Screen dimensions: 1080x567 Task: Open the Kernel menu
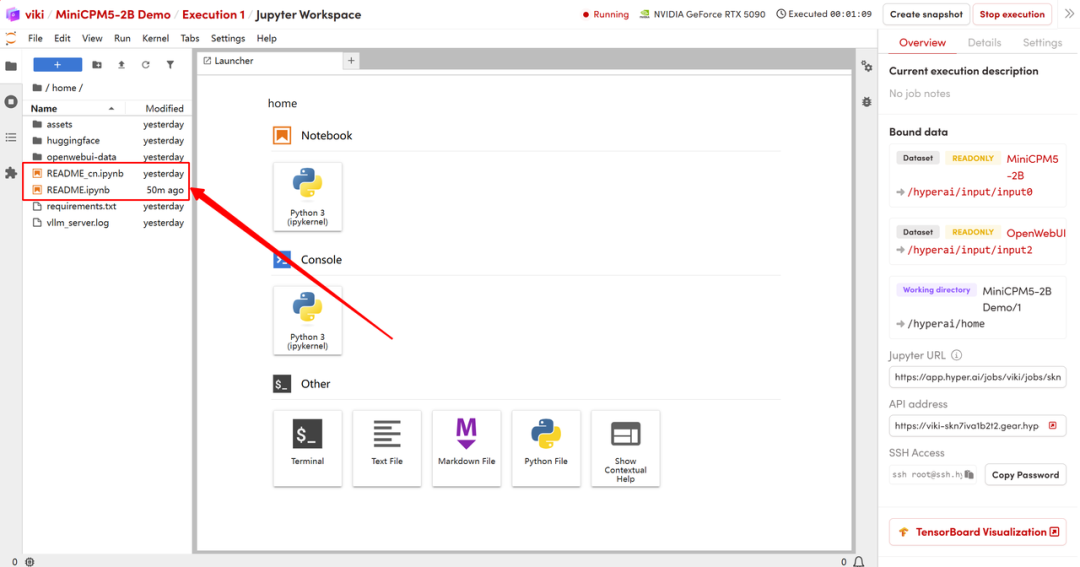click(x=156, y=39)
